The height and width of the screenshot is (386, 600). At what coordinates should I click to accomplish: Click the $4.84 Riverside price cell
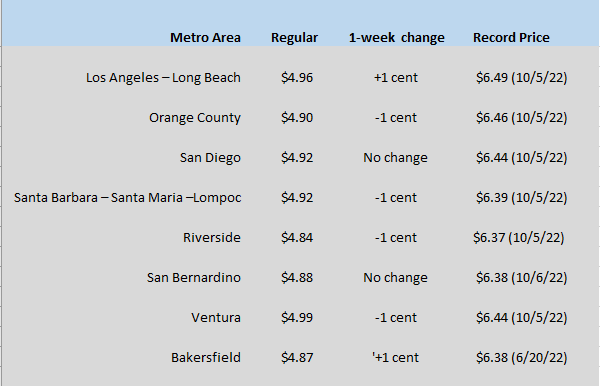[297, 238]
